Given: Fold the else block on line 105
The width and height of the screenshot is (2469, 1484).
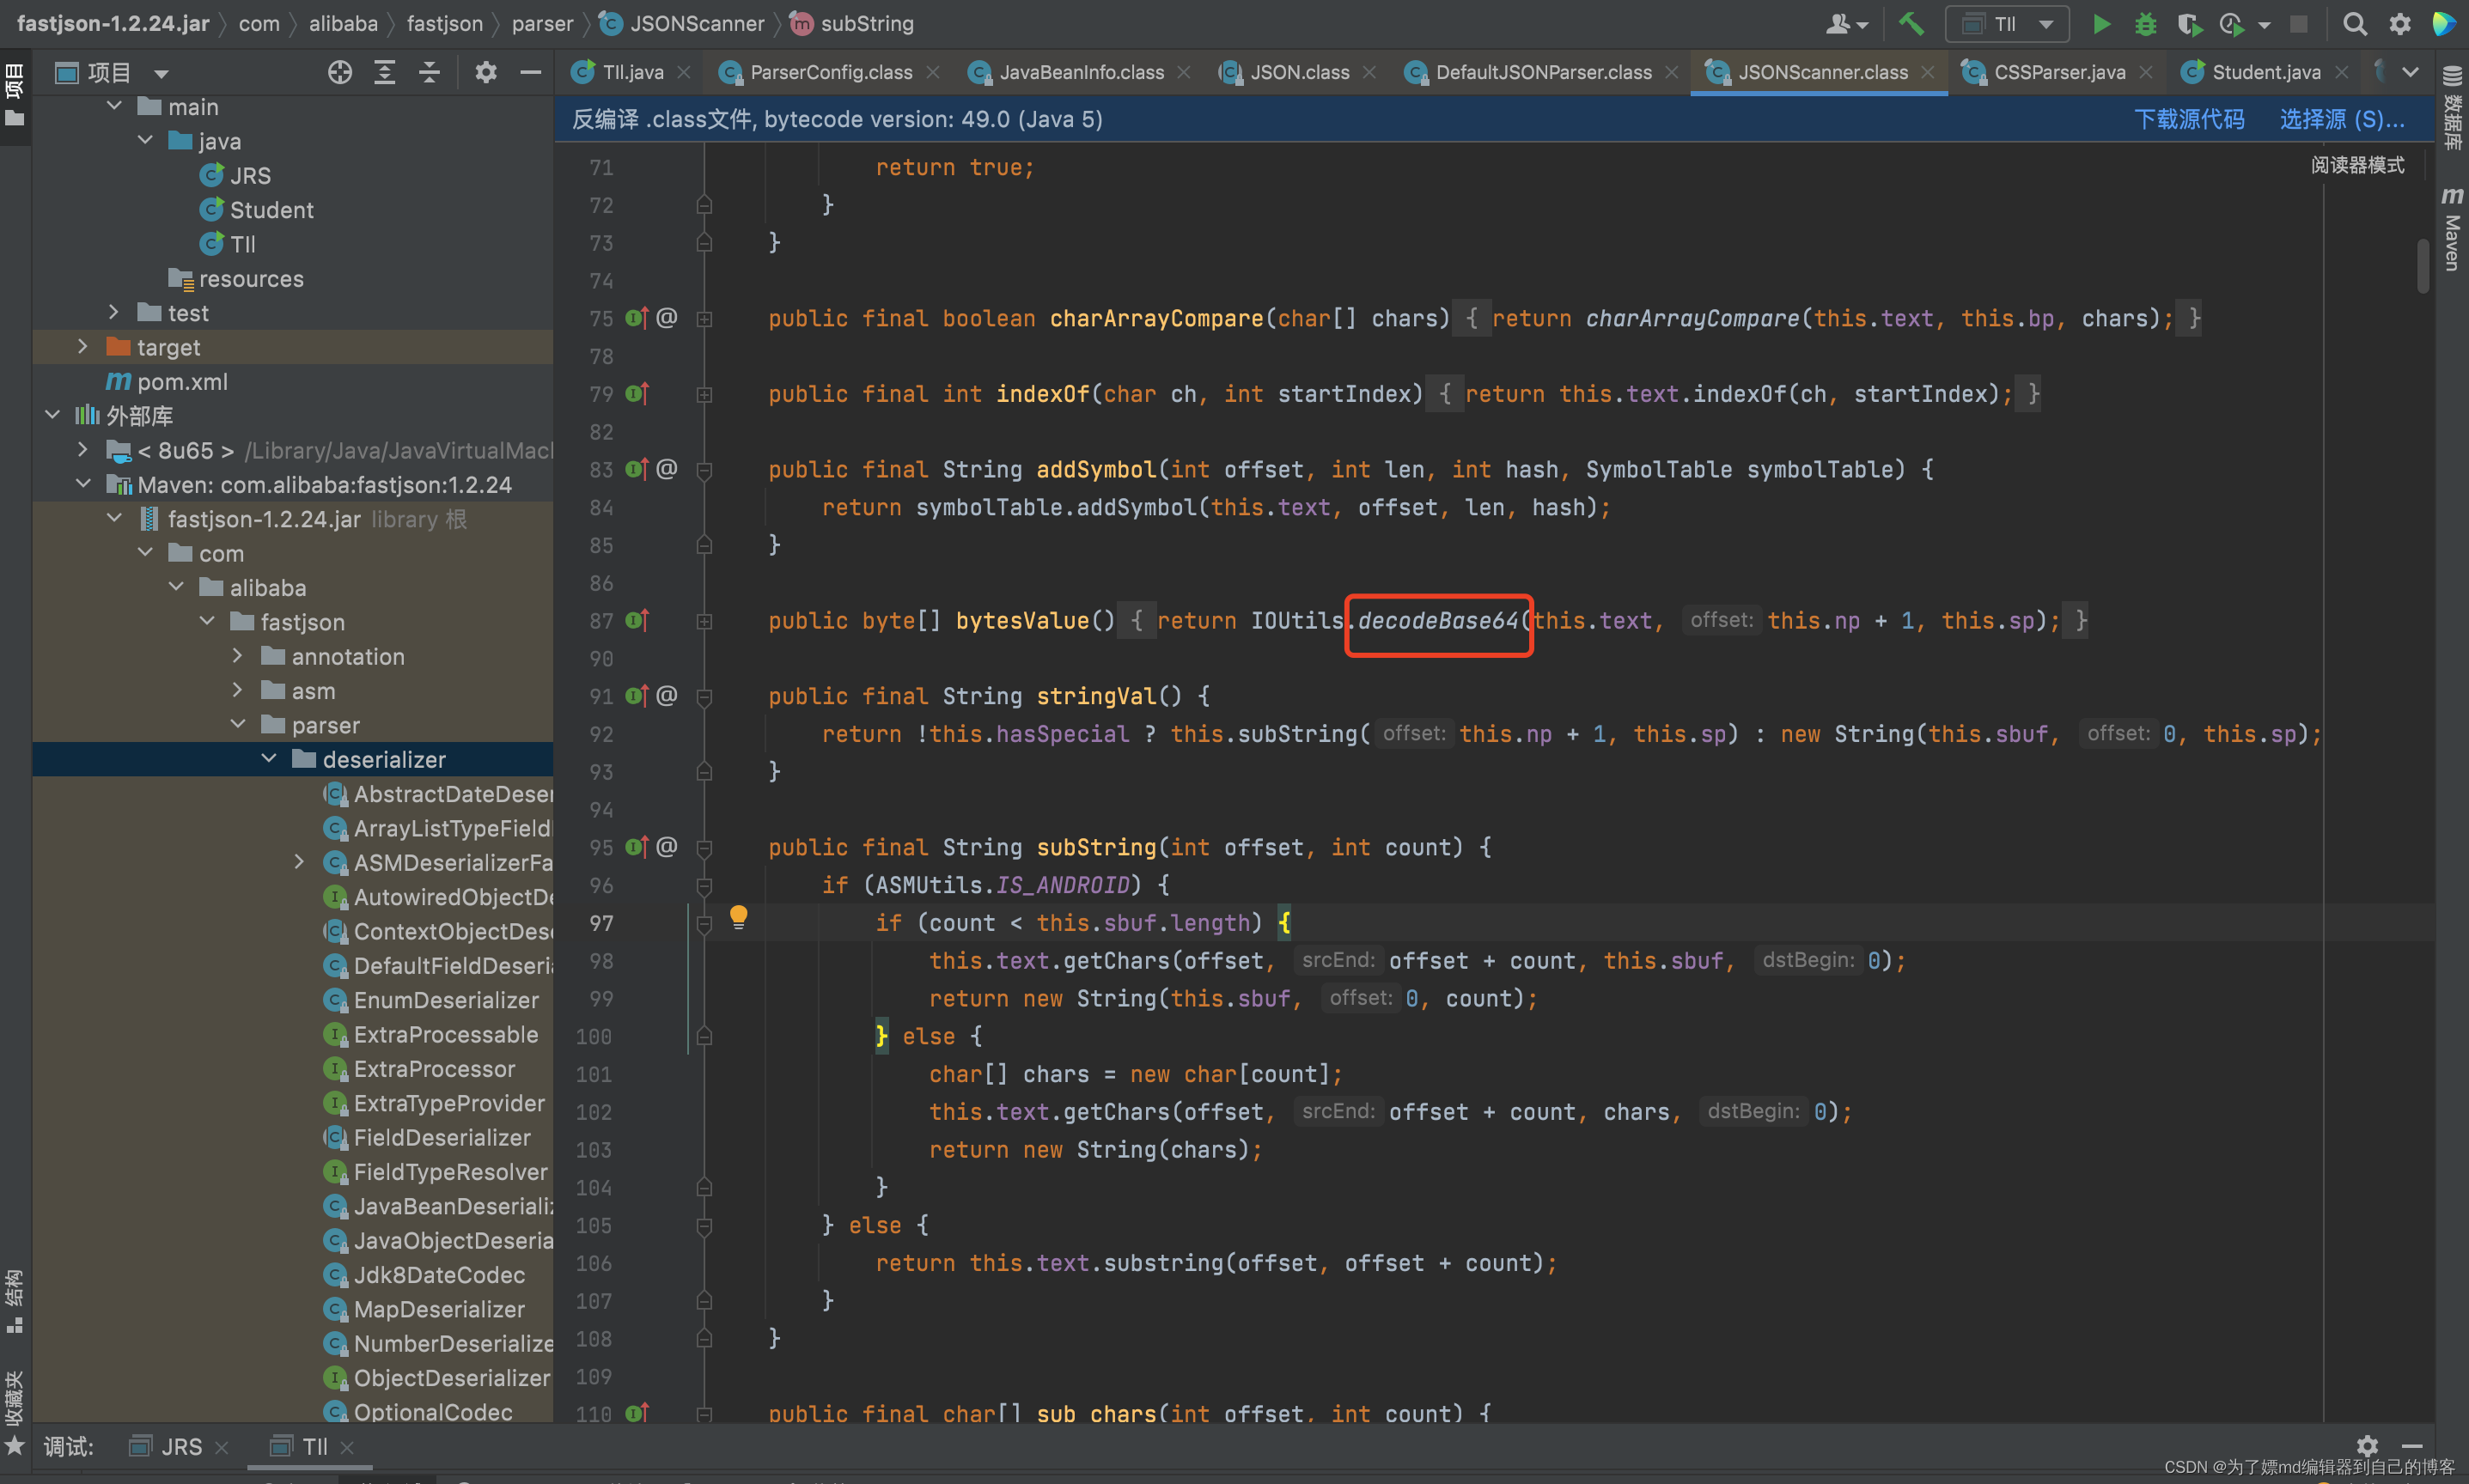Looking at the screenshot, I should (x=704, y=1226).
